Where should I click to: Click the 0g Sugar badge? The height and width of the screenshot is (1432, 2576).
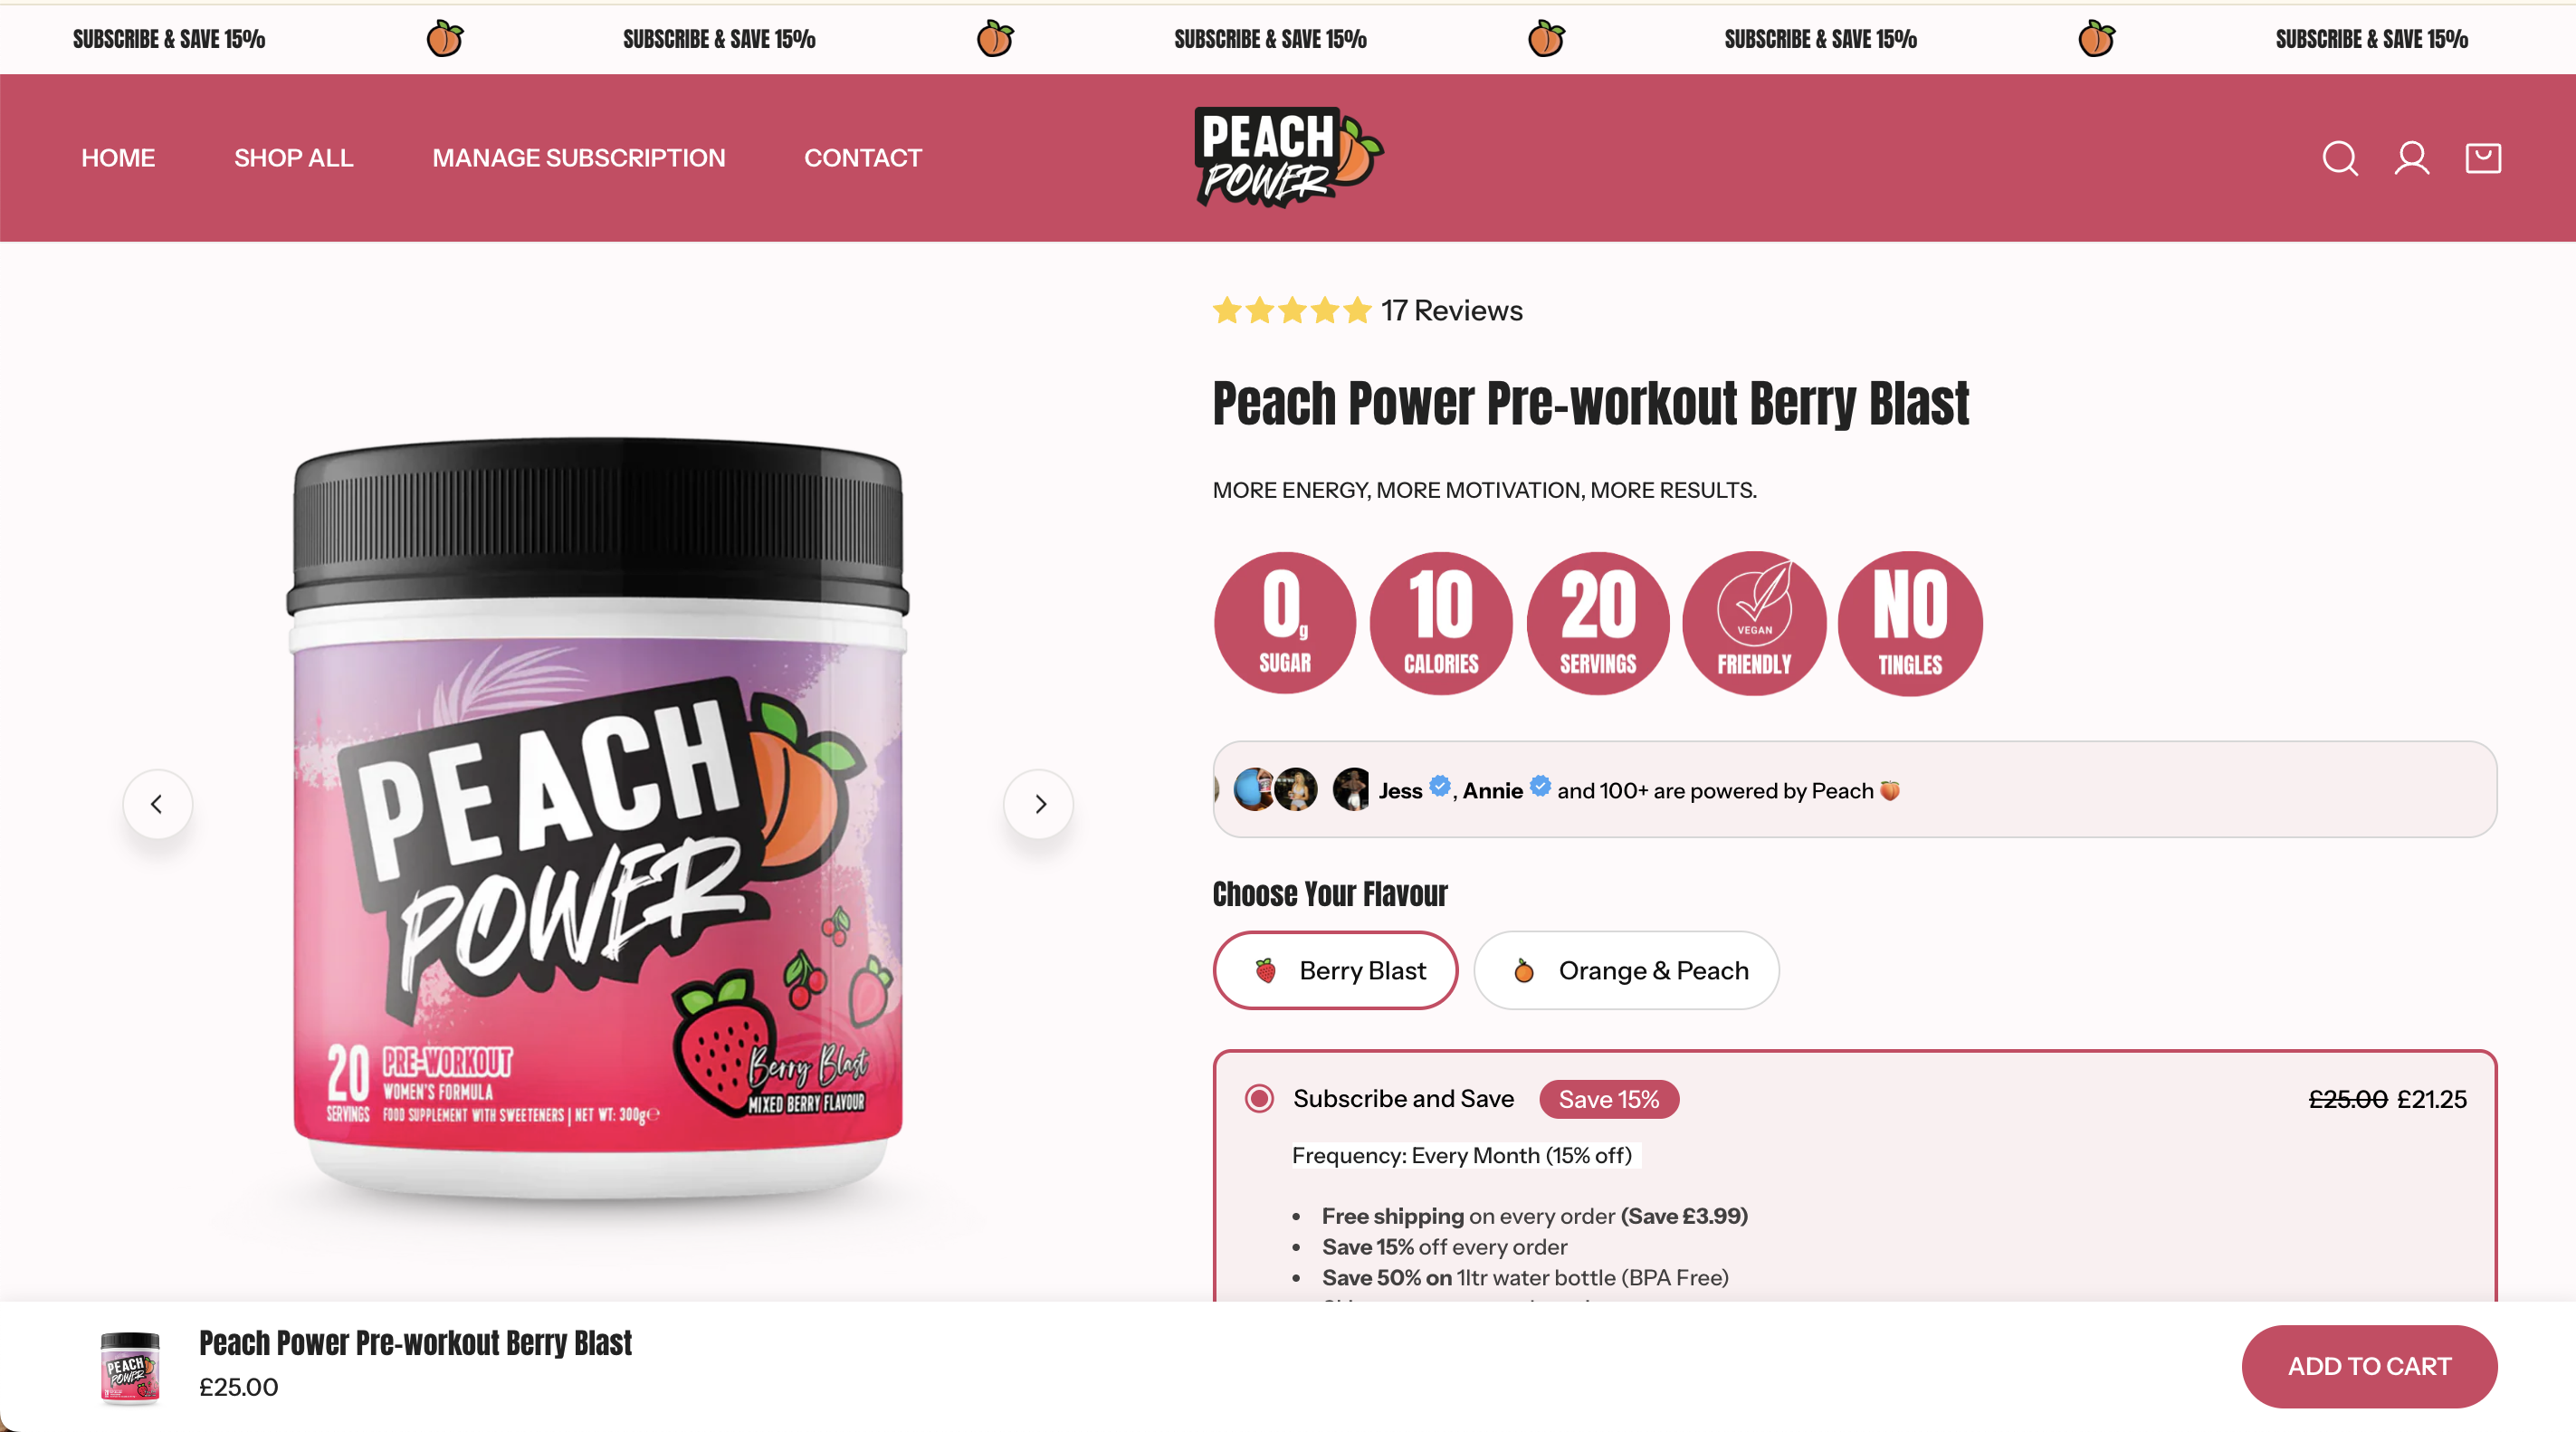point(1284,622)
